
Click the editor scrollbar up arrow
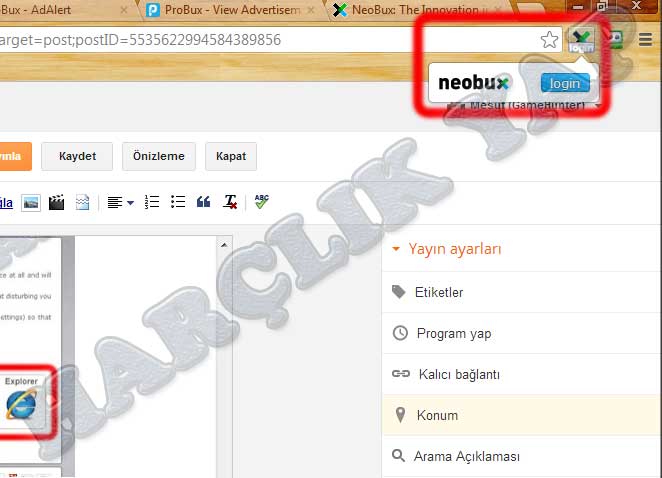click(224, 244)
